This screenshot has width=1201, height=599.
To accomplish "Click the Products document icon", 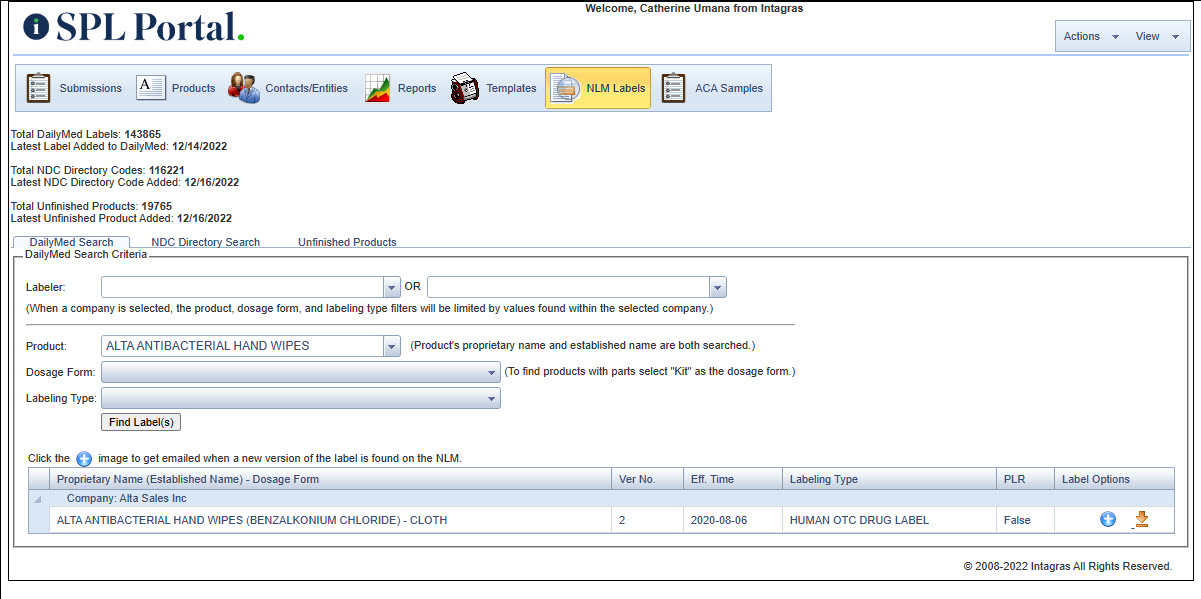I will pyautogui.click(x=150, y=88).
